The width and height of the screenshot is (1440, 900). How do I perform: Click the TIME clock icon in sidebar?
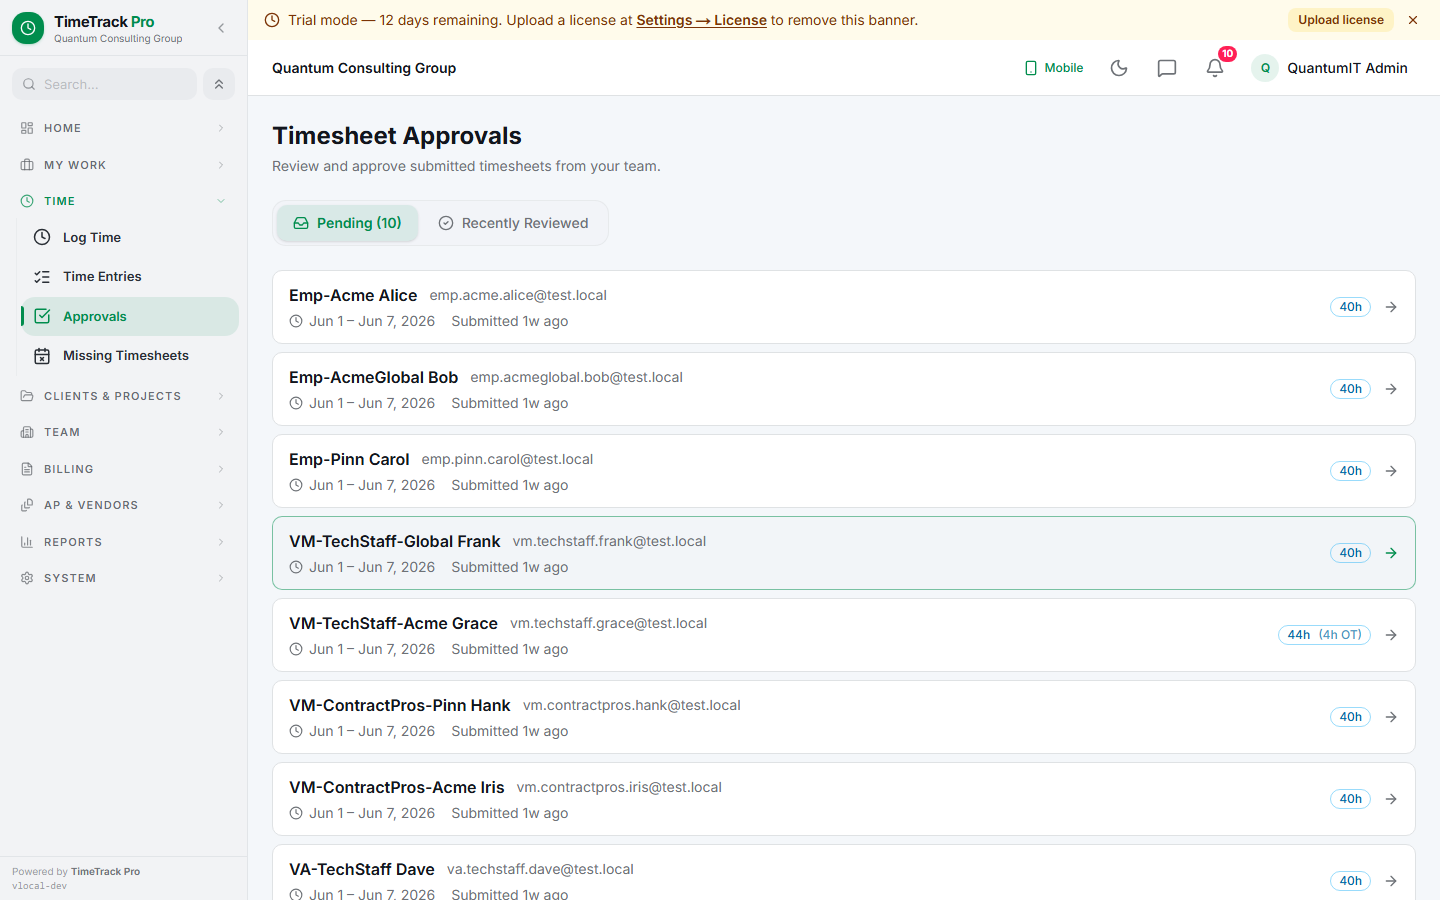coord(27,201)
